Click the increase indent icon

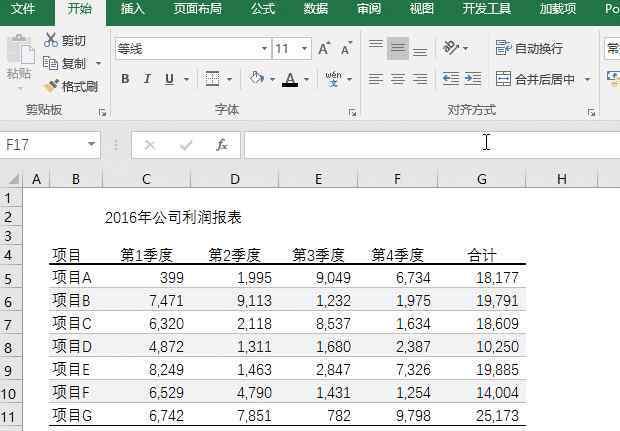(x=473, y=79)
